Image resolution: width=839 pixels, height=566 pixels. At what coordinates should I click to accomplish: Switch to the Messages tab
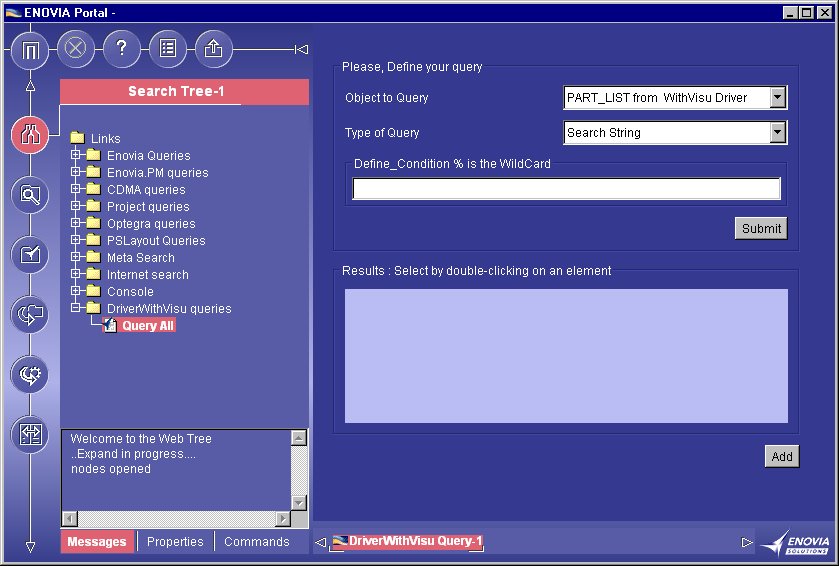coord(97,542)
